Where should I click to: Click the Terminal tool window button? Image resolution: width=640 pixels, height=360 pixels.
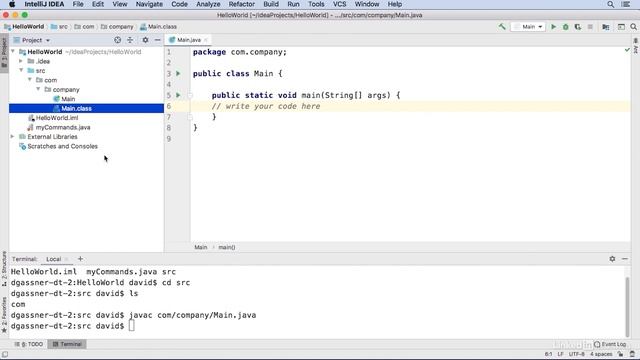(67, 344)
